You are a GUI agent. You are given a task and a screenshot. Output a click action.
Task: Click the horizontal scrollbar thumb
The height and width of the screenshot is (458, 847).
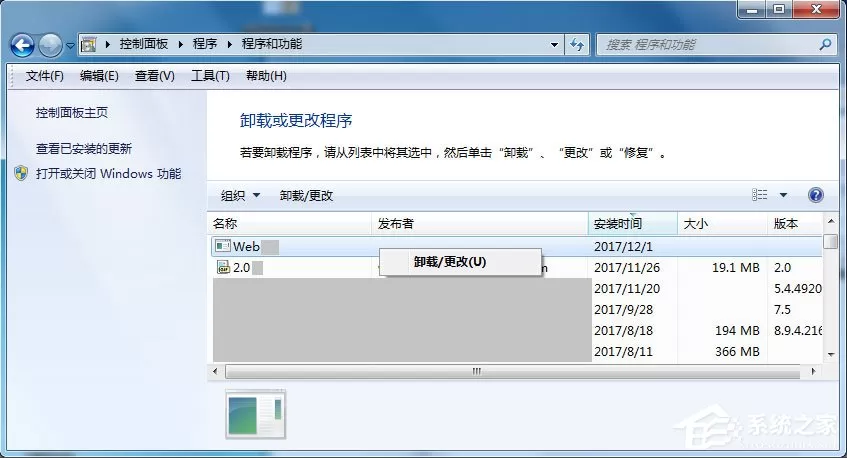pyautogui.click(x=513, y=372)
